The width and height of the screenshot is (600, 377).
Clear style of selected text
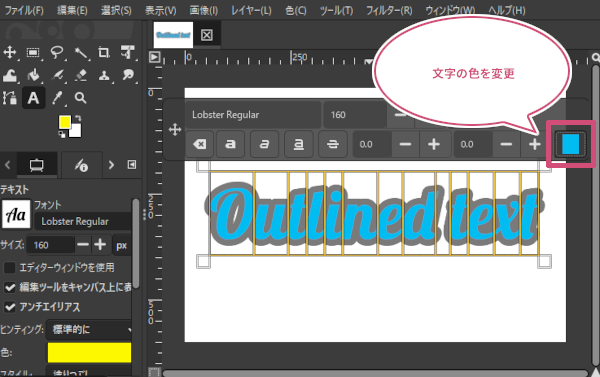coord(199,144)
